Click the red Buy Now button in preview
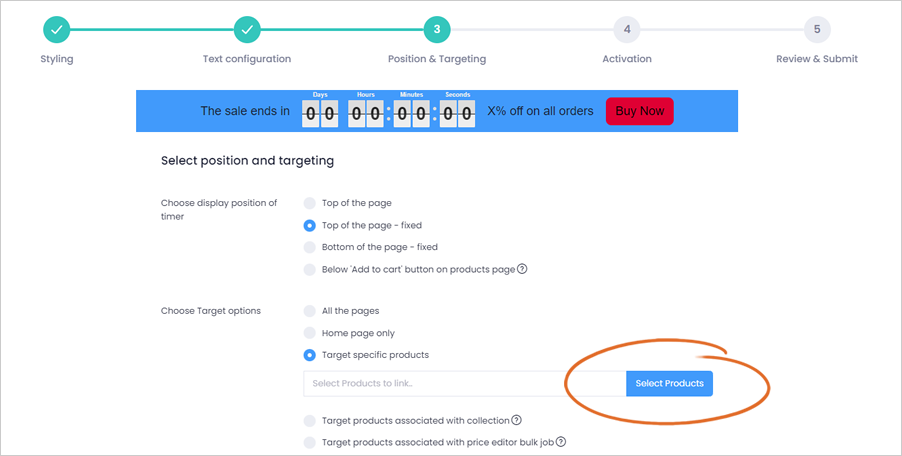Screen dimensions: 902x456 [640, 111]
